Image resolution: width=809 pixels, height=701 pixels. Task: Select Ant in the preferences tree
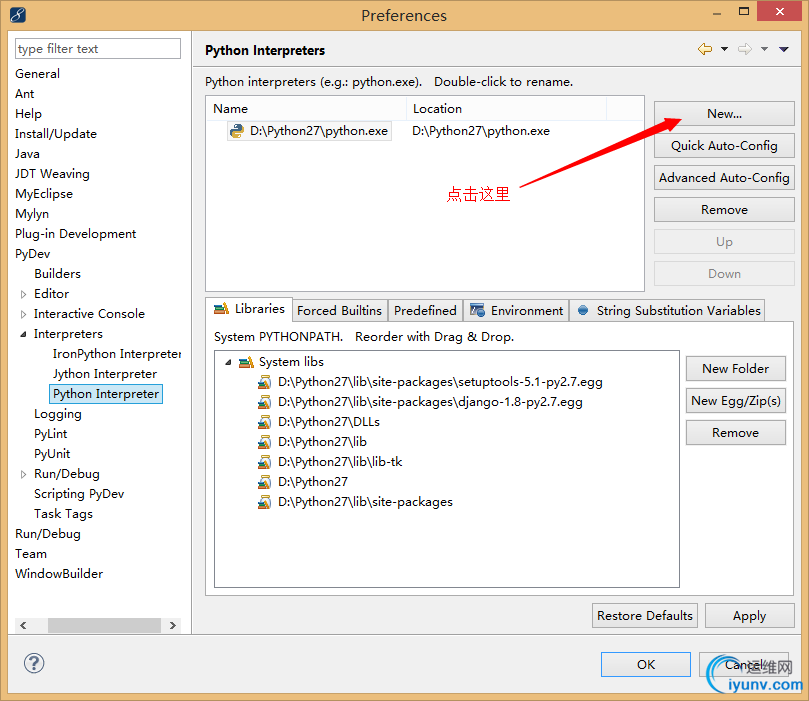point(25,94)
